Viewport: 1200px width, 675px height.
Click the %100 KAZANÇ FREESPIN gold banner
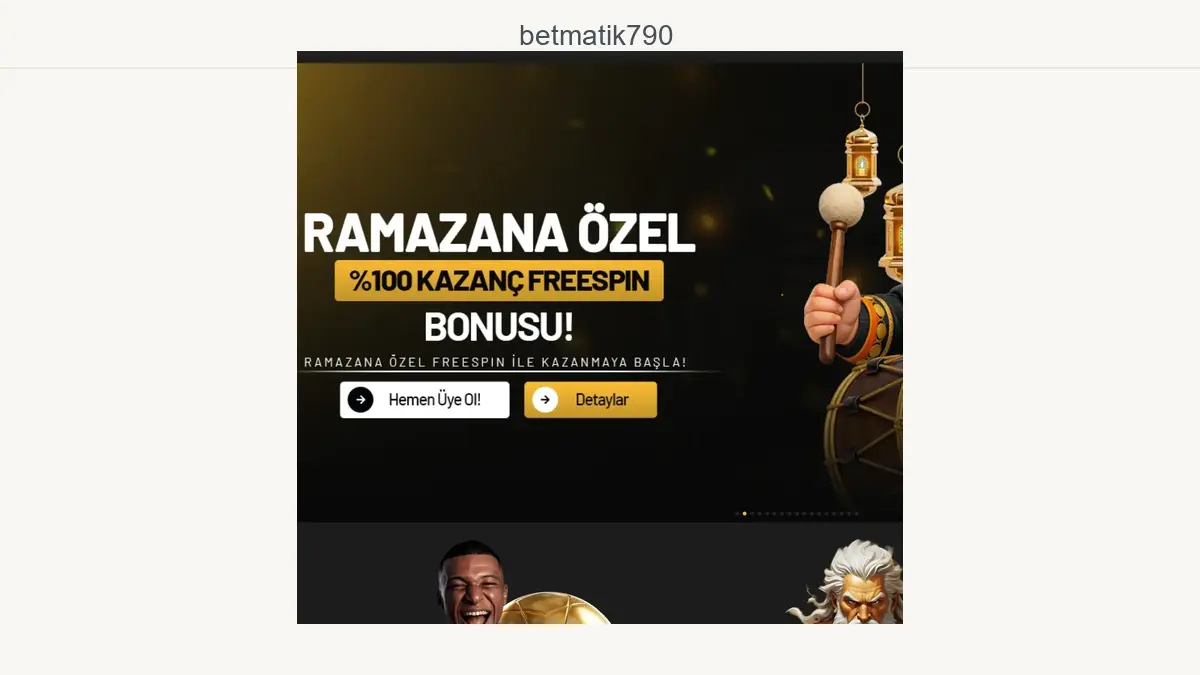(499, 281)
